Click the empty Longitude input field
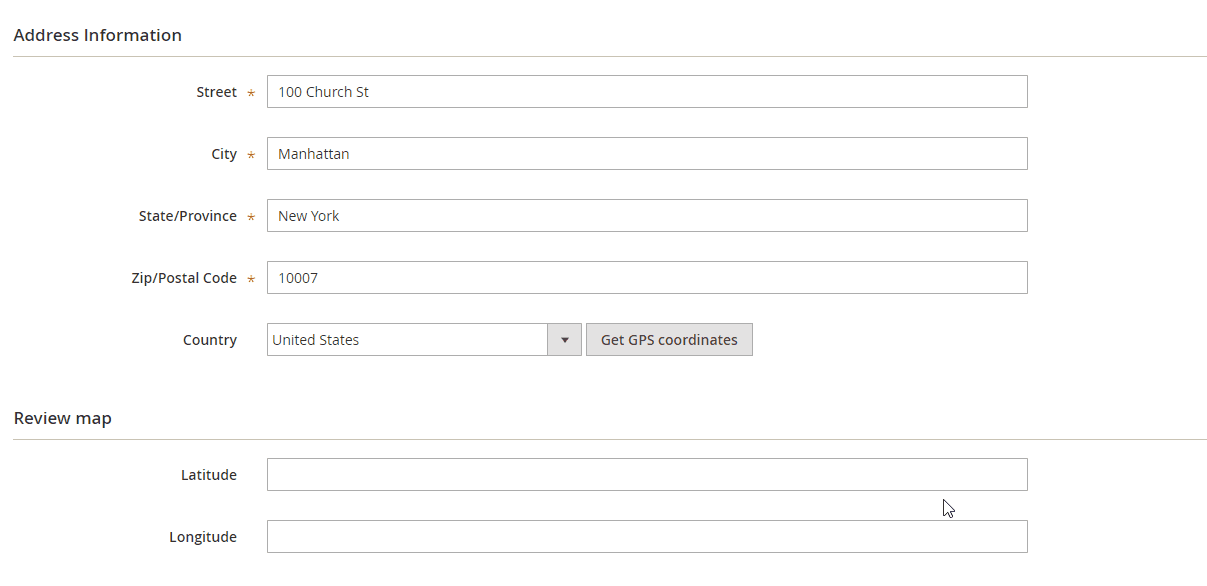Image resolution: width=1207 pixels, height=586 pixels. click(647, 536)
